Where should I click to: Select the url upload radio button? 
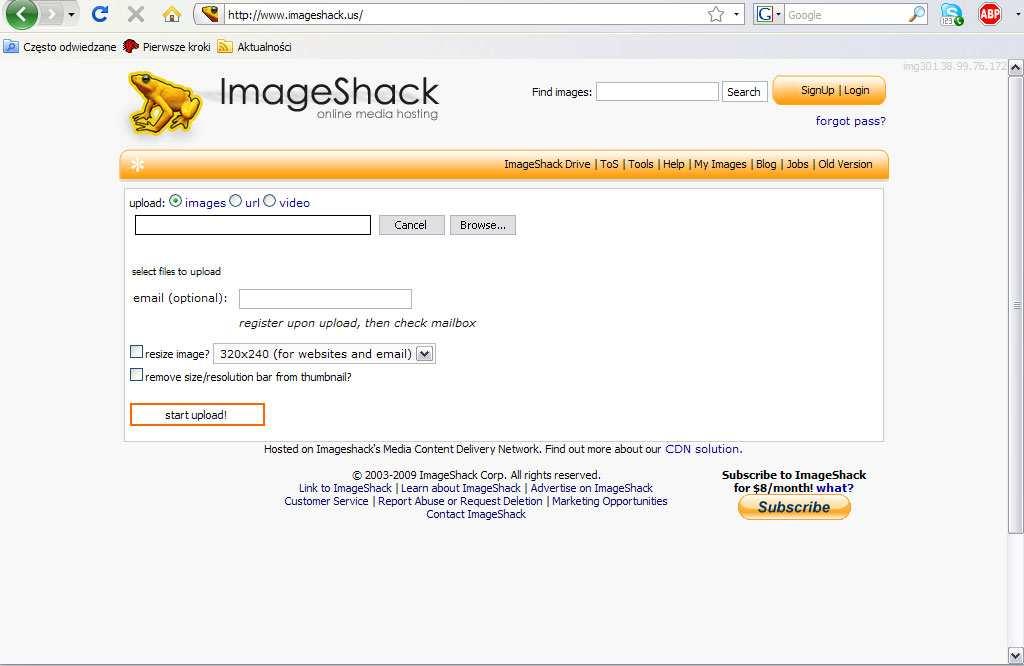(236, 201)
